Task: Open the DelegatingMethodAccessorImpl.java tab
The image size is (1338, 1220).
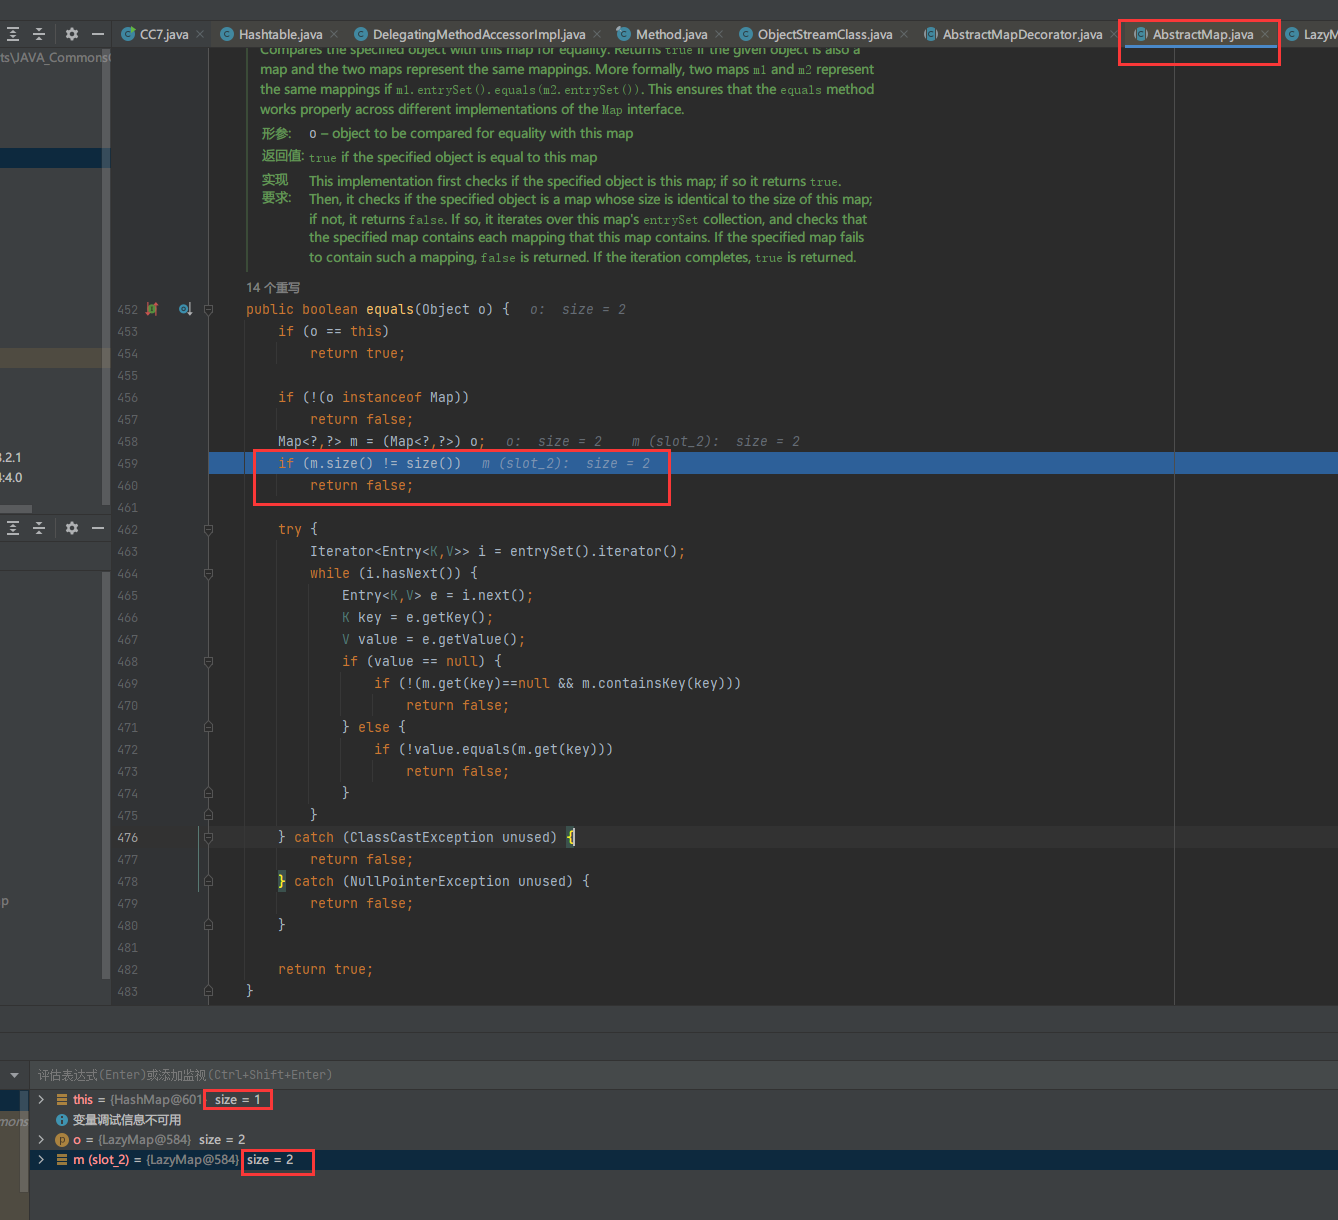Action: [x=479, y=34]
